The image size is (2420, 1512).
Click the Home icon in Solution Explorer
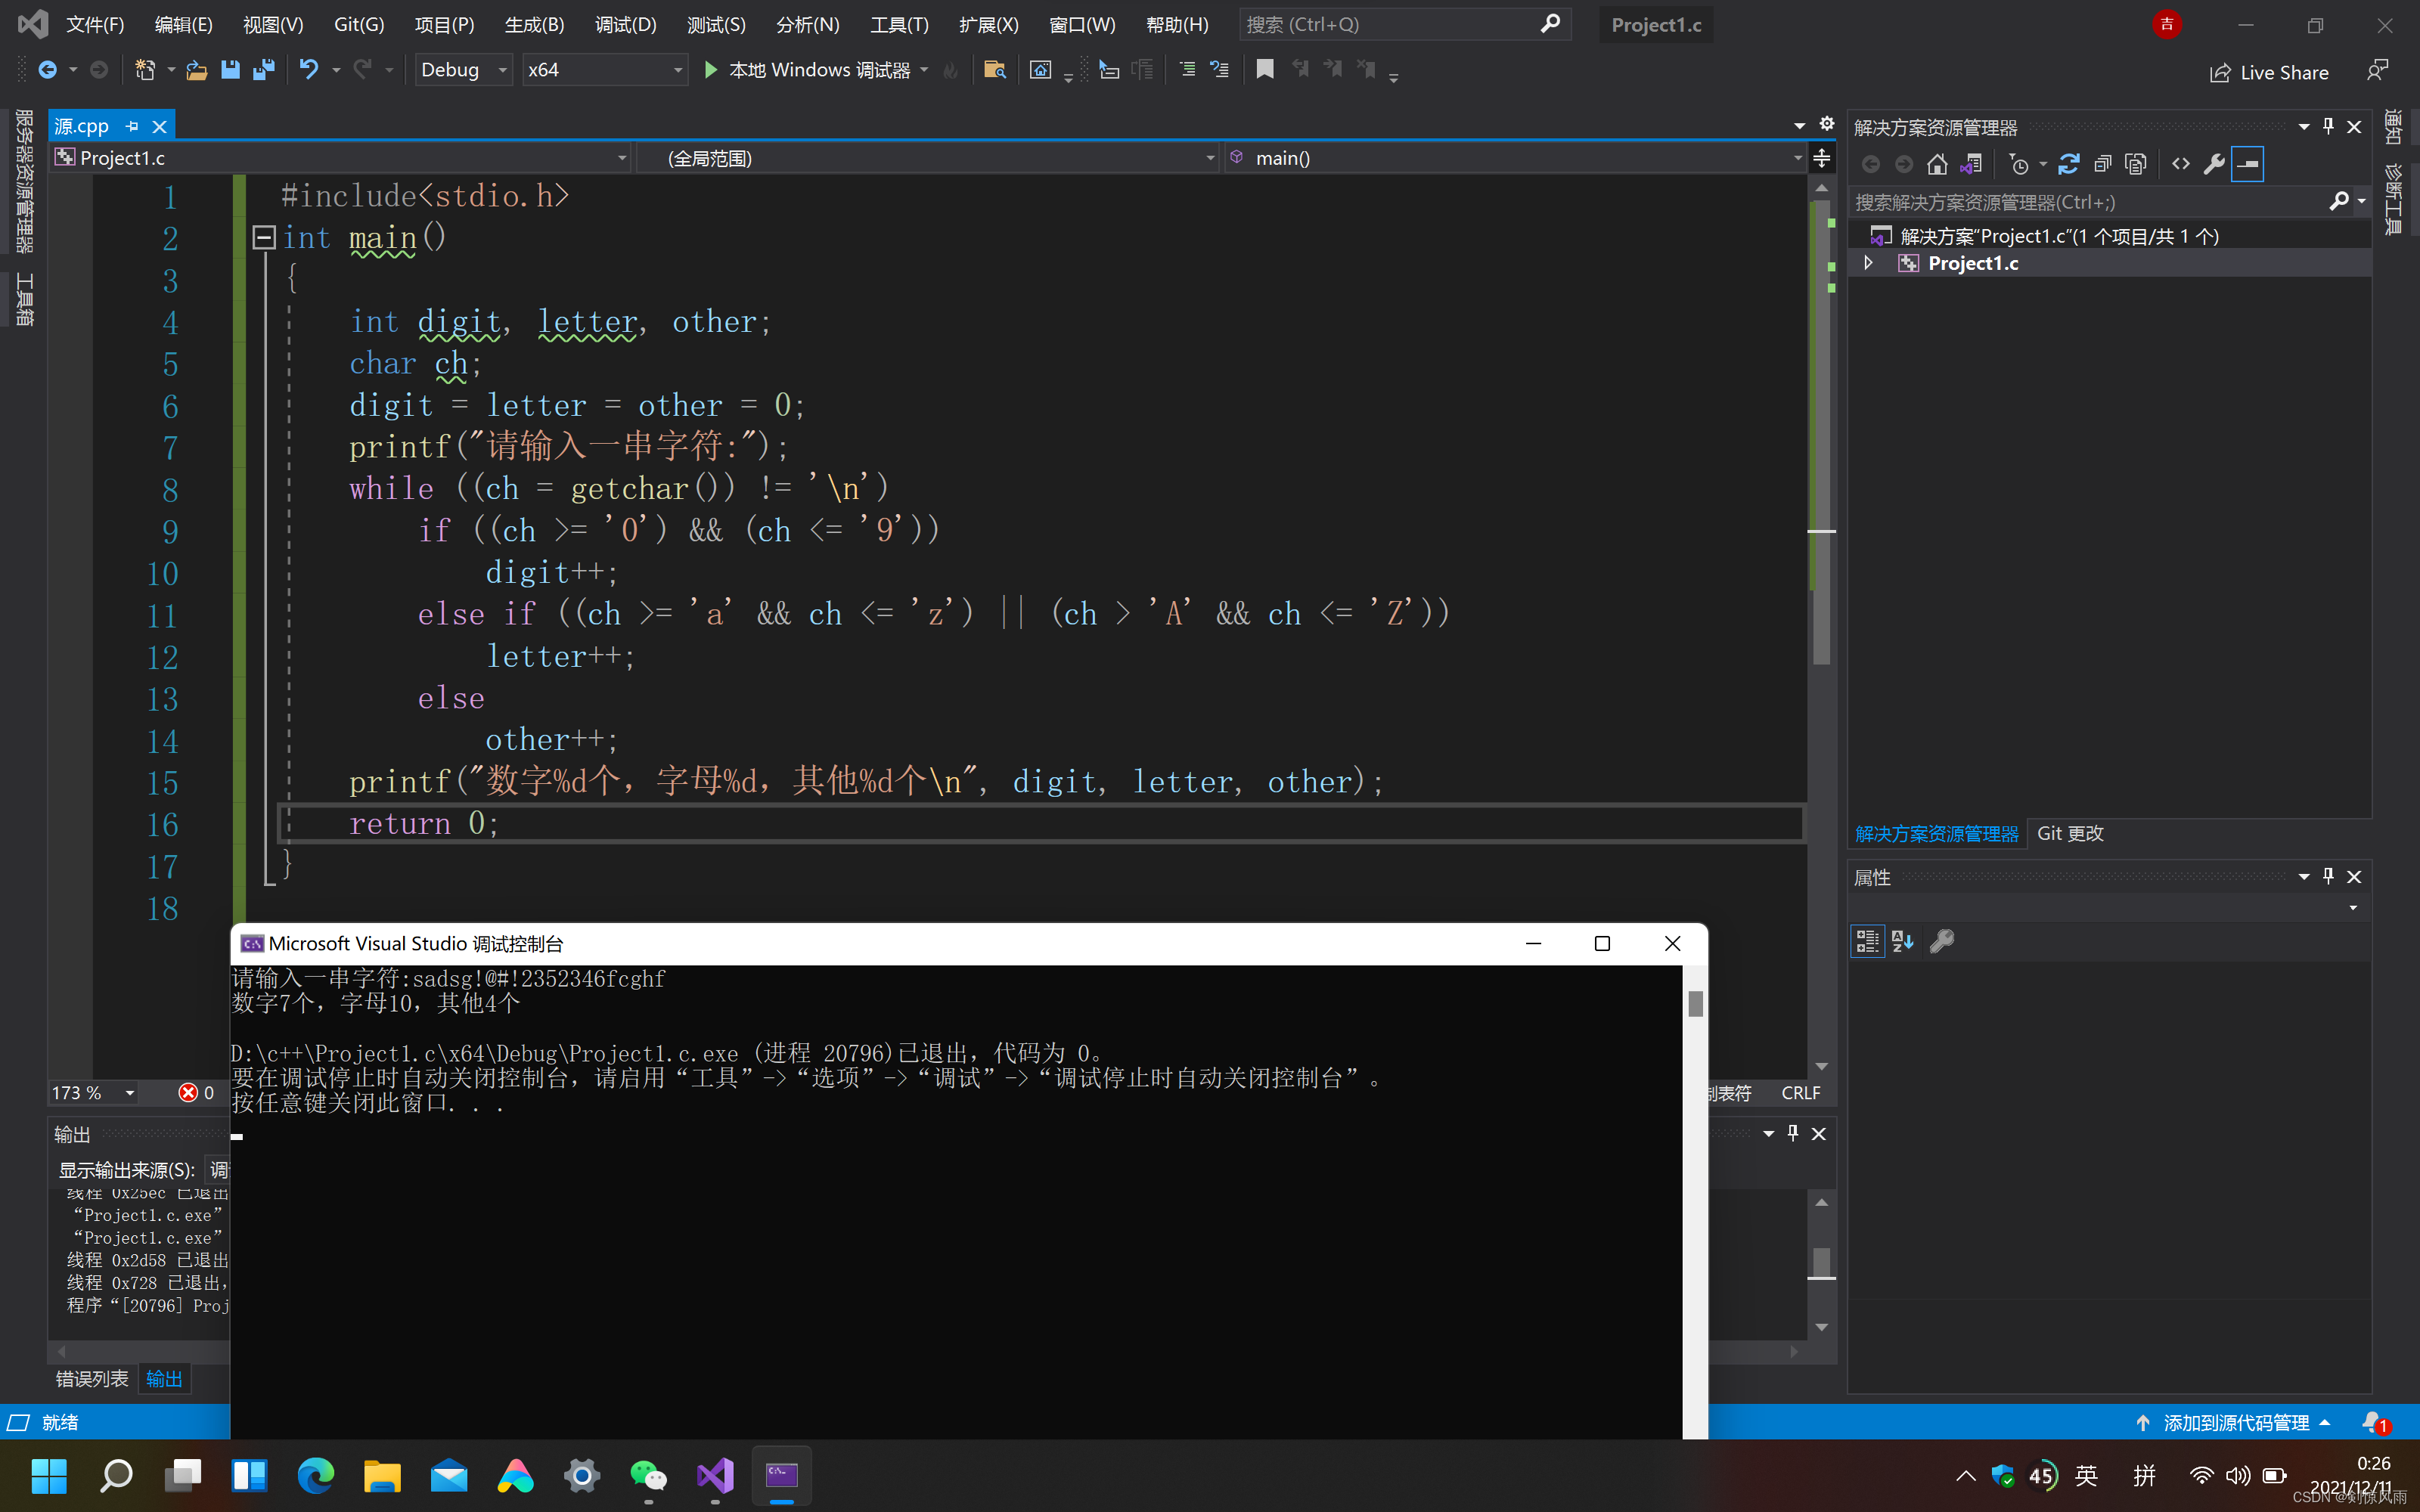1937,164
